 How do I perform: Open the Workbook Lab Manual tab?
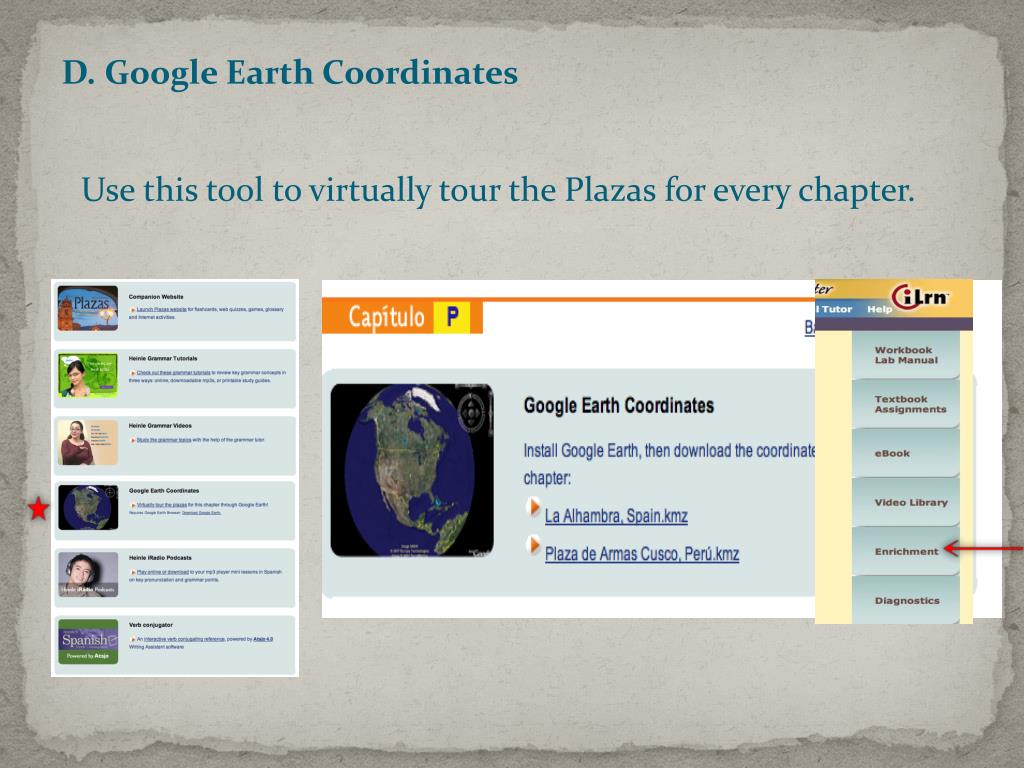(x=906, y=355)
